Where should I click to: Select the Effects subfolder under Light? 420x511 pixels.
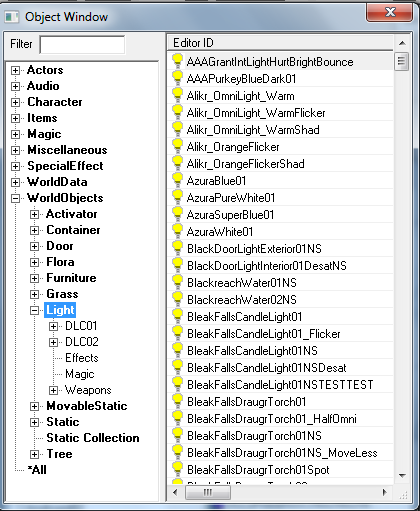point(82,358)
